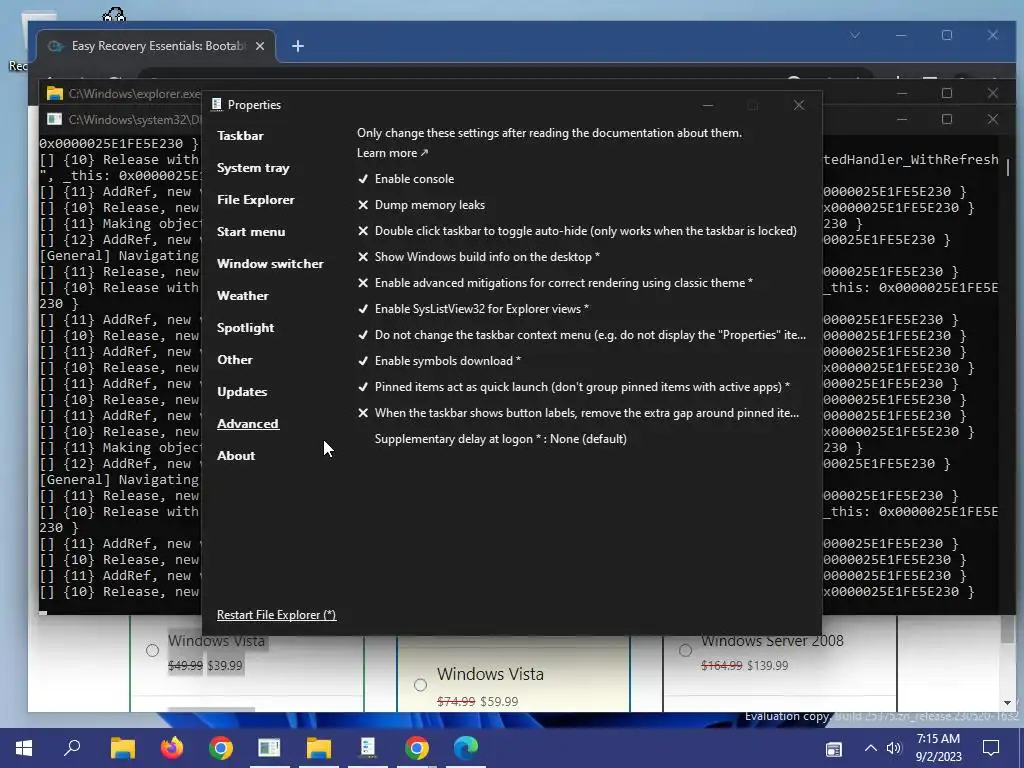Click Restart File Explorer link
Viewport: 1024px width, 768px height.
click(x=276, y=615)
